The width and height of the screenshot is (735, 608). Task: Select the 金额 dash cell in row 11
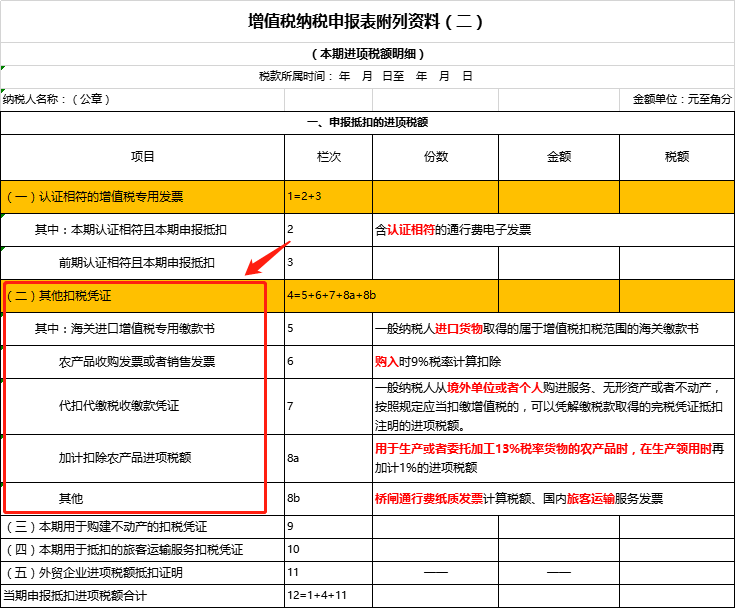(x=559, y=573)
